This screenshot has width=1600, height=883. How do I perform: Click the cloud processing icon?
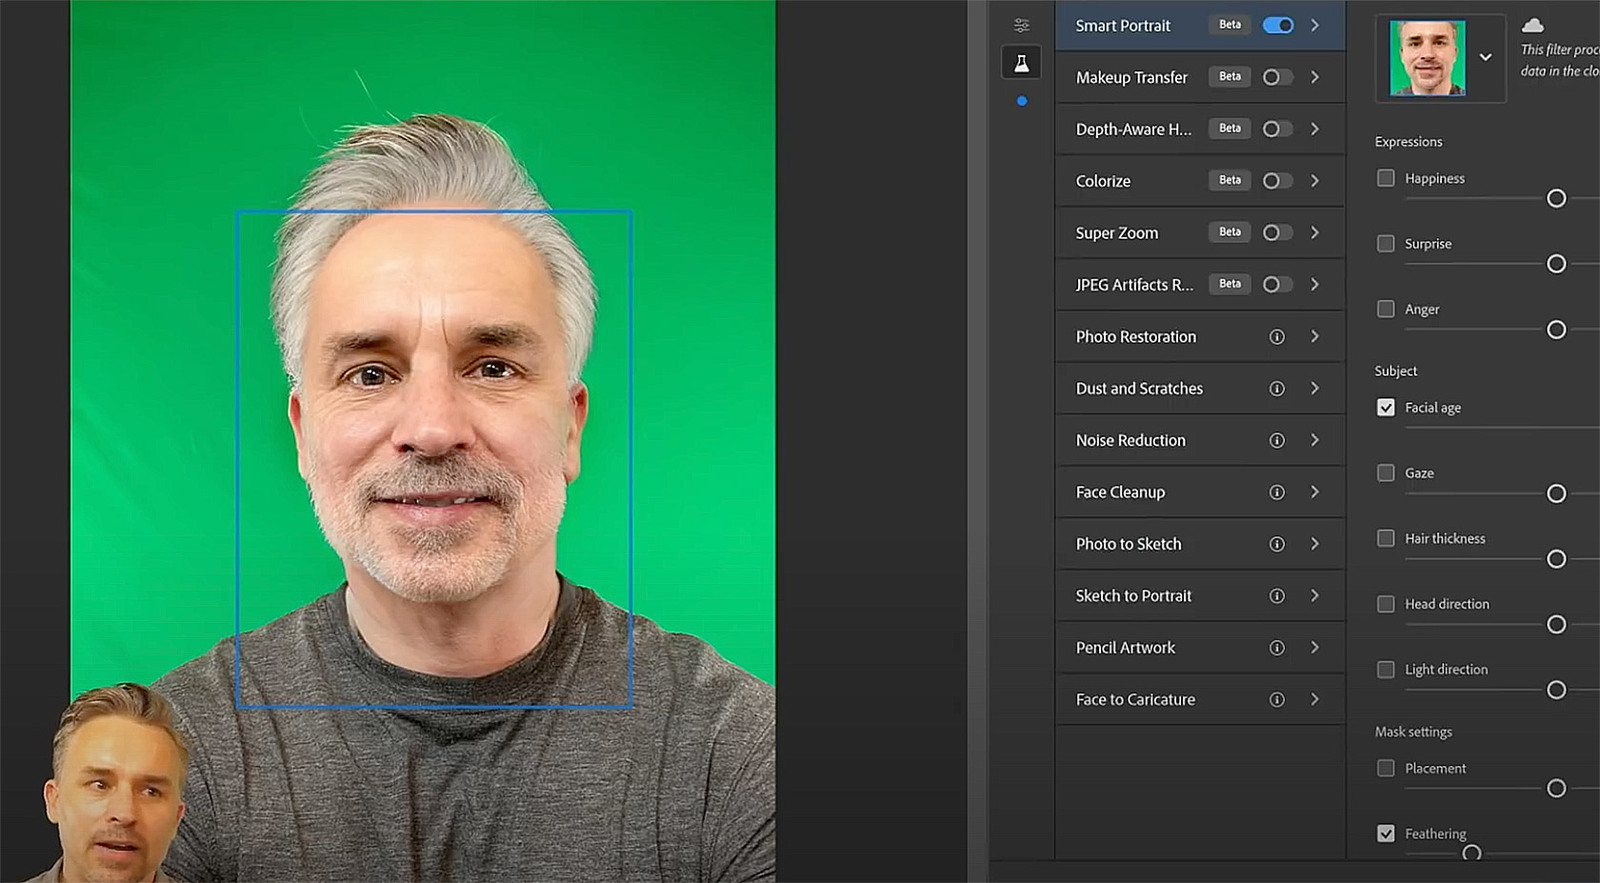[x=1532, y=25]
